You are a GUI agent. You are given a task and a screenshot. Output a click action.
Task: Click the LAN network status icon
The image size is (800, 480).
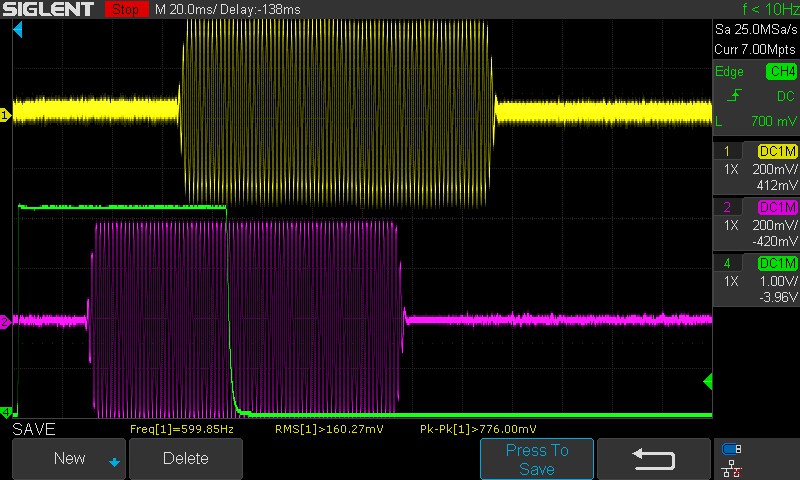731,468
